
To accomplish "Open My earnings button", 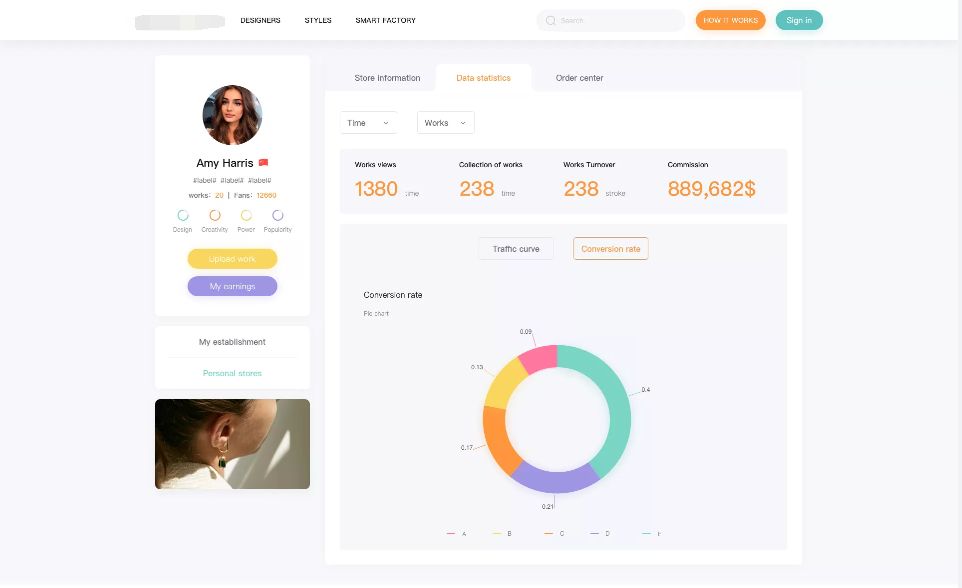I will pyautogui.click(x=233, y=286).
